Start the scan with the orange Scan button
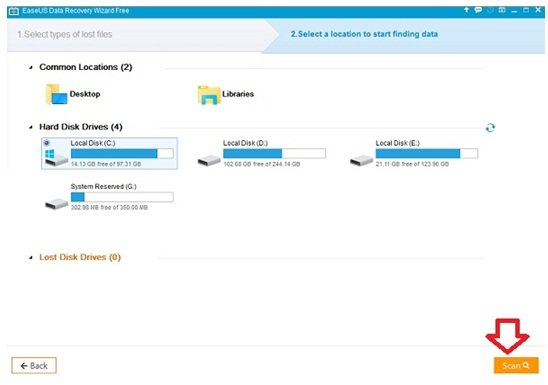The image size is (548, 385). (516, 365)
